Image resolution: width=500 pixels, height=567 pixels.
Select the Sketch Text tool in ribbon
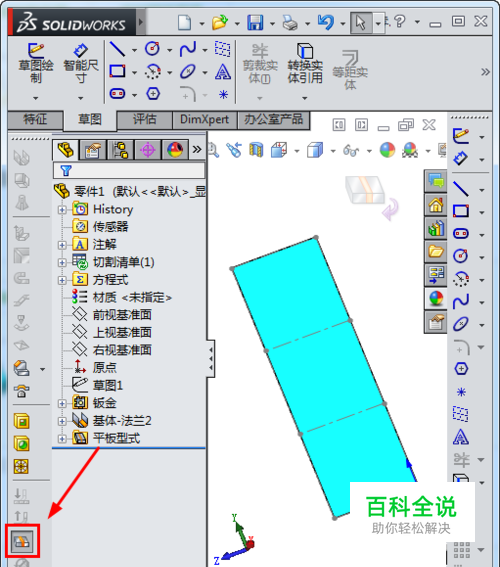223,72
